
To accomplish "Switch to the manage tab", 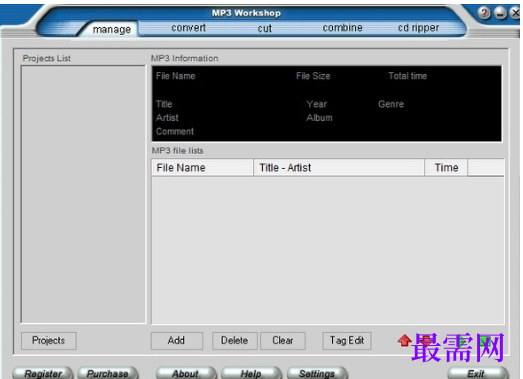I will [x=112, y=29].
